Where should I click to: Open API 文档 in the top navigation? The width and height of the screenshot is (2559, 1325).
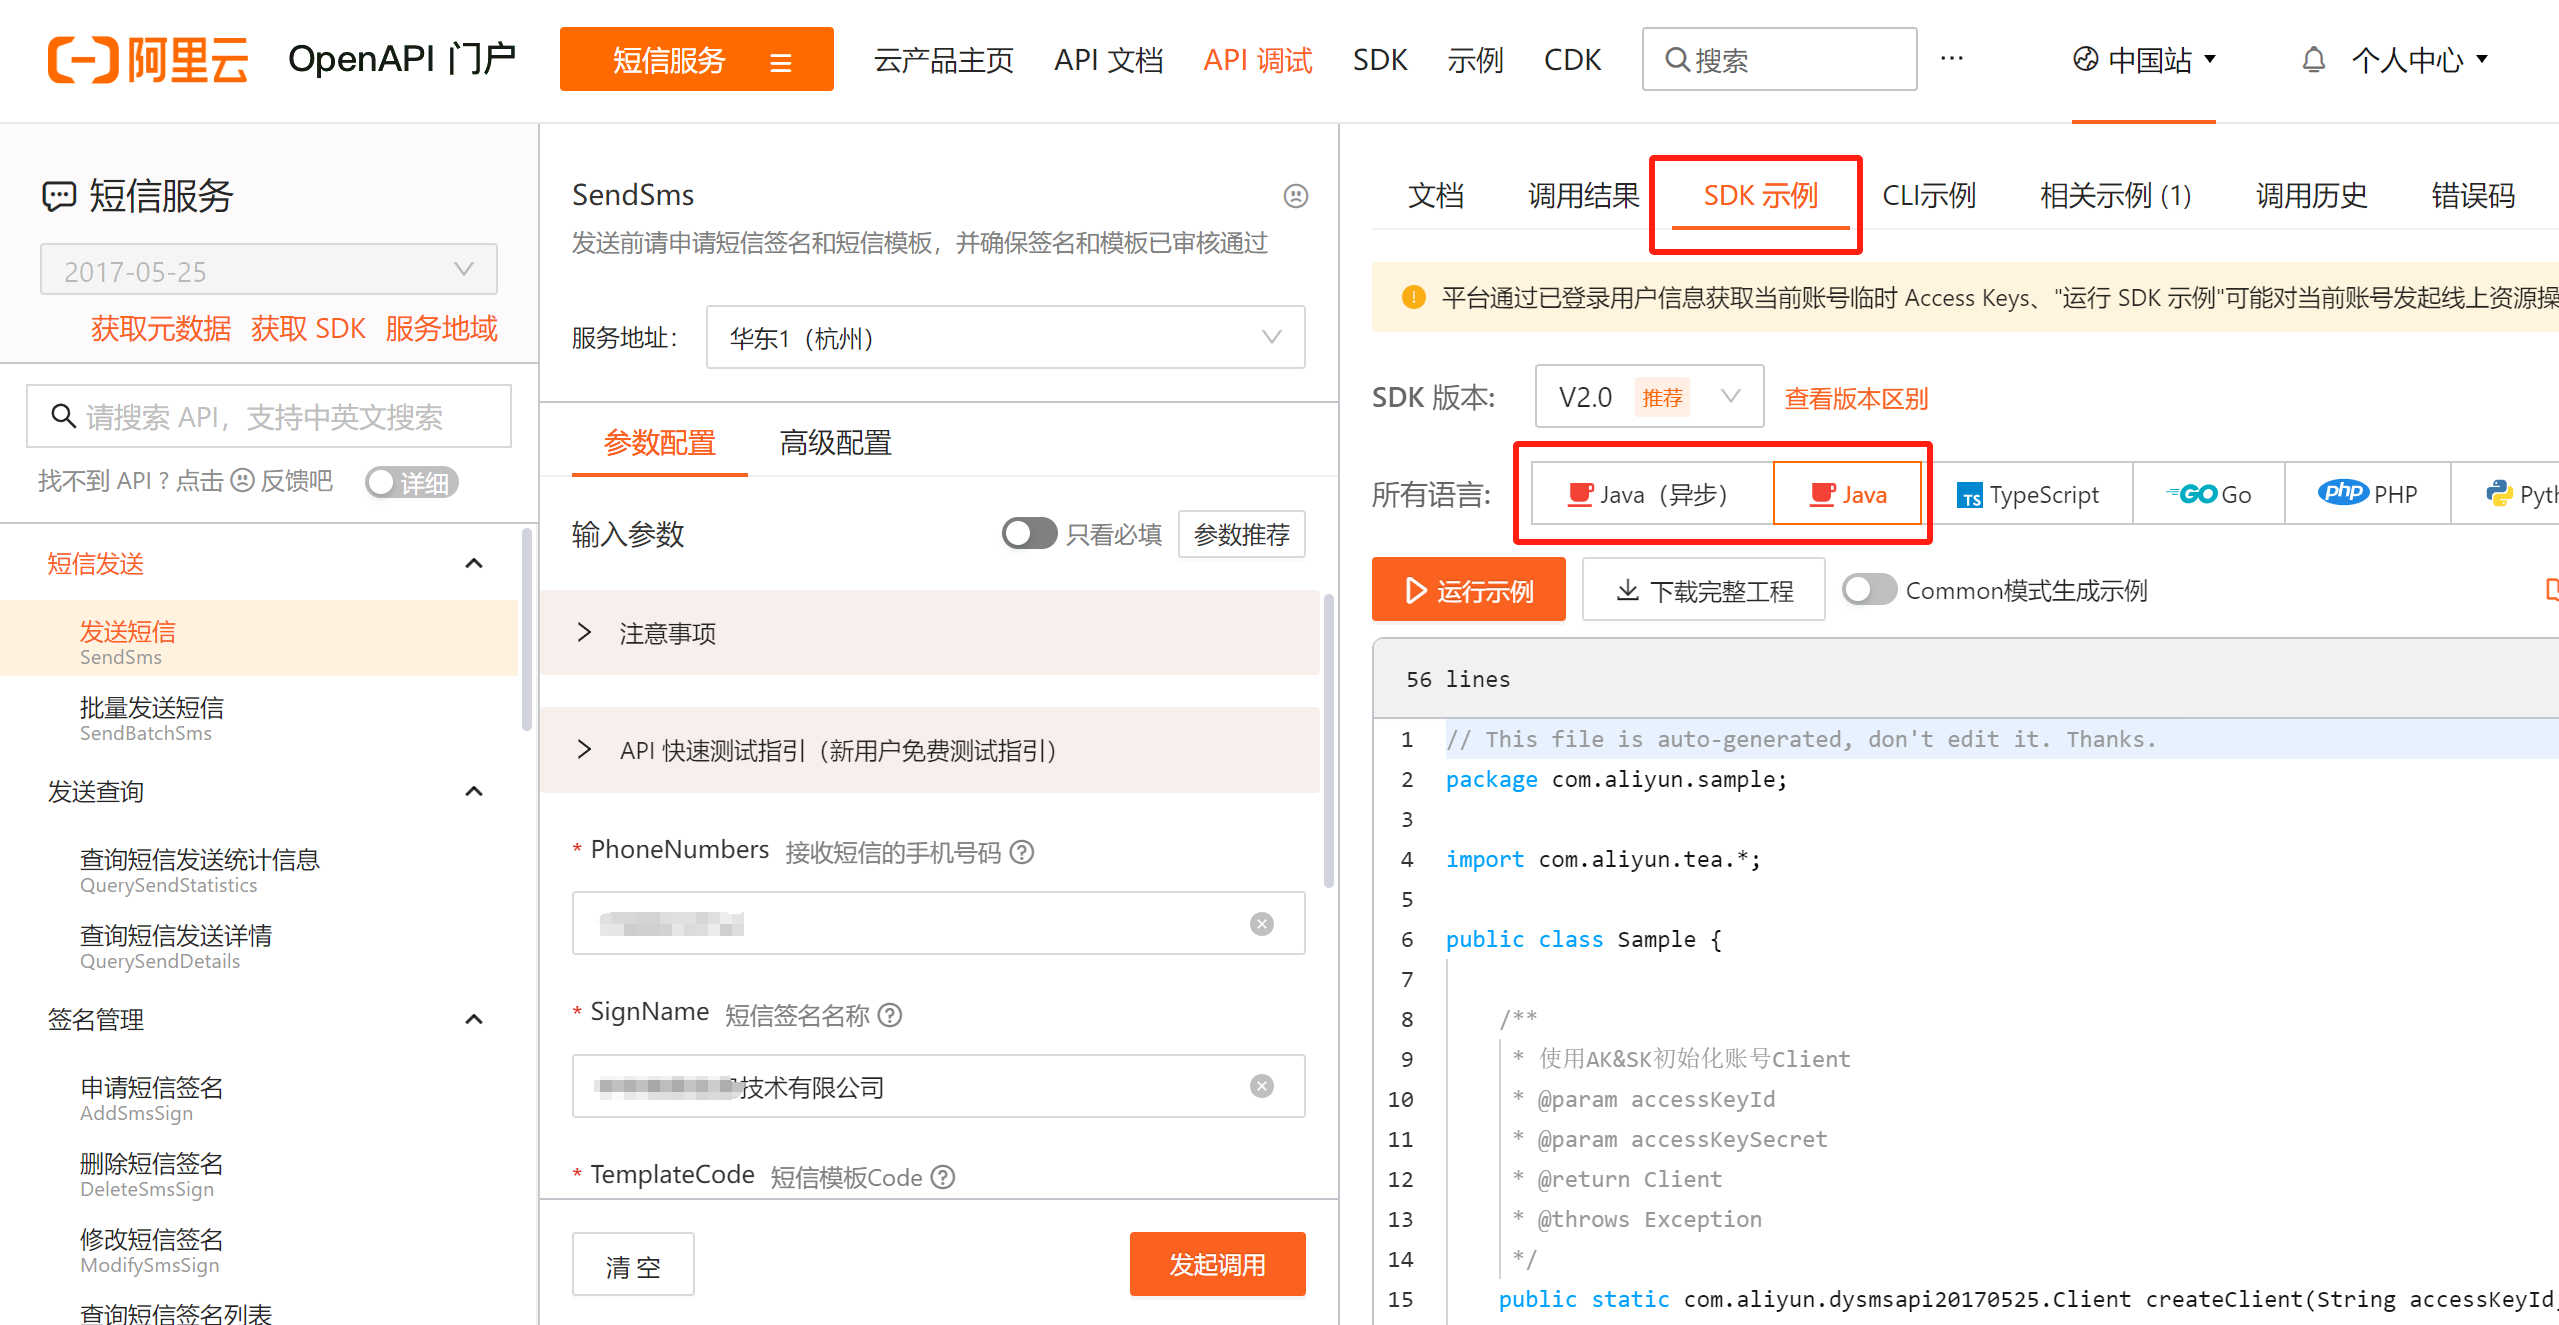click(x=1108, y=60)
